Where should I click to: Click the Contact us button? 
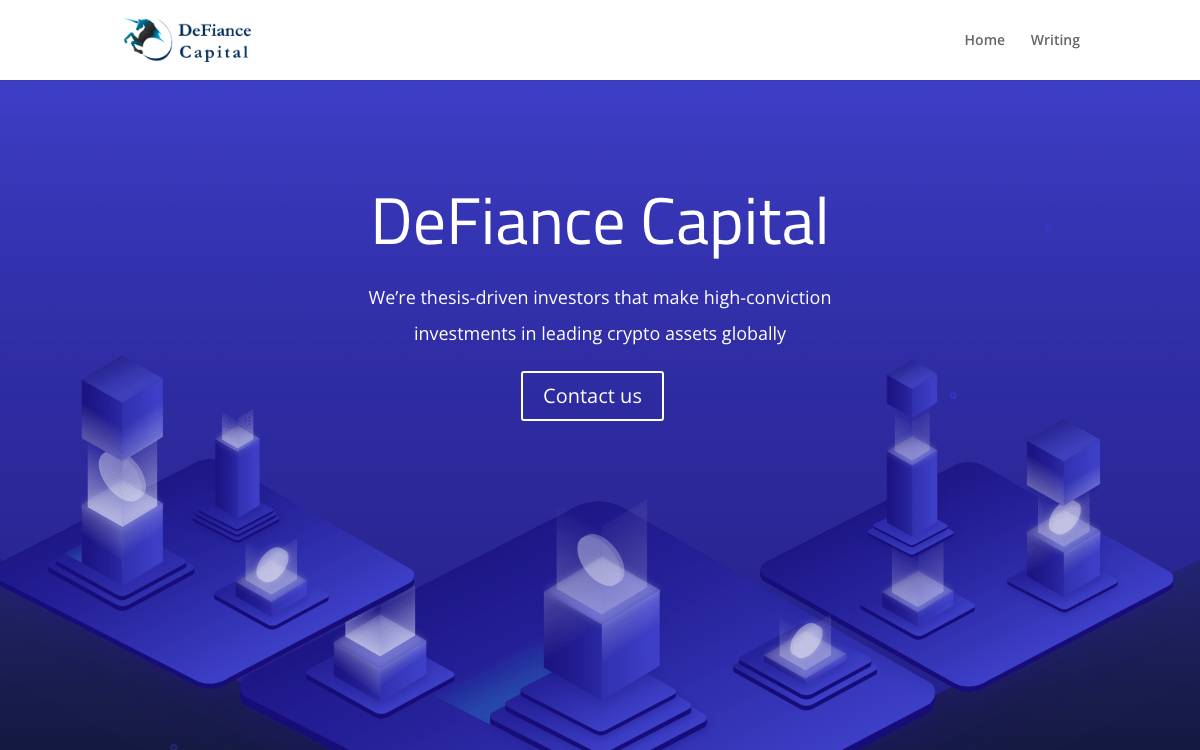592,396
